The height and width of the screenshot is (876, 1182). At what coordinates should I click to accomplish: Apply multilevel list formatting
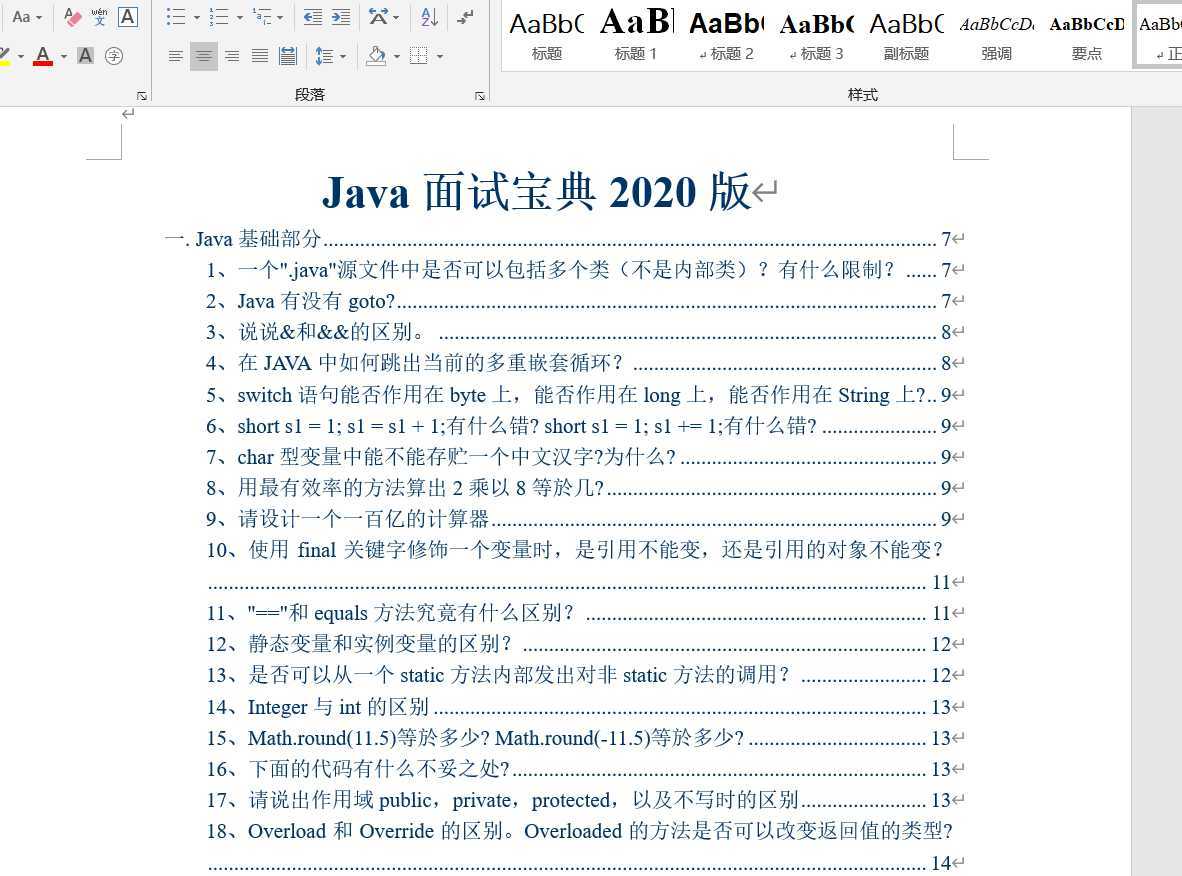[x=262, y=17]
